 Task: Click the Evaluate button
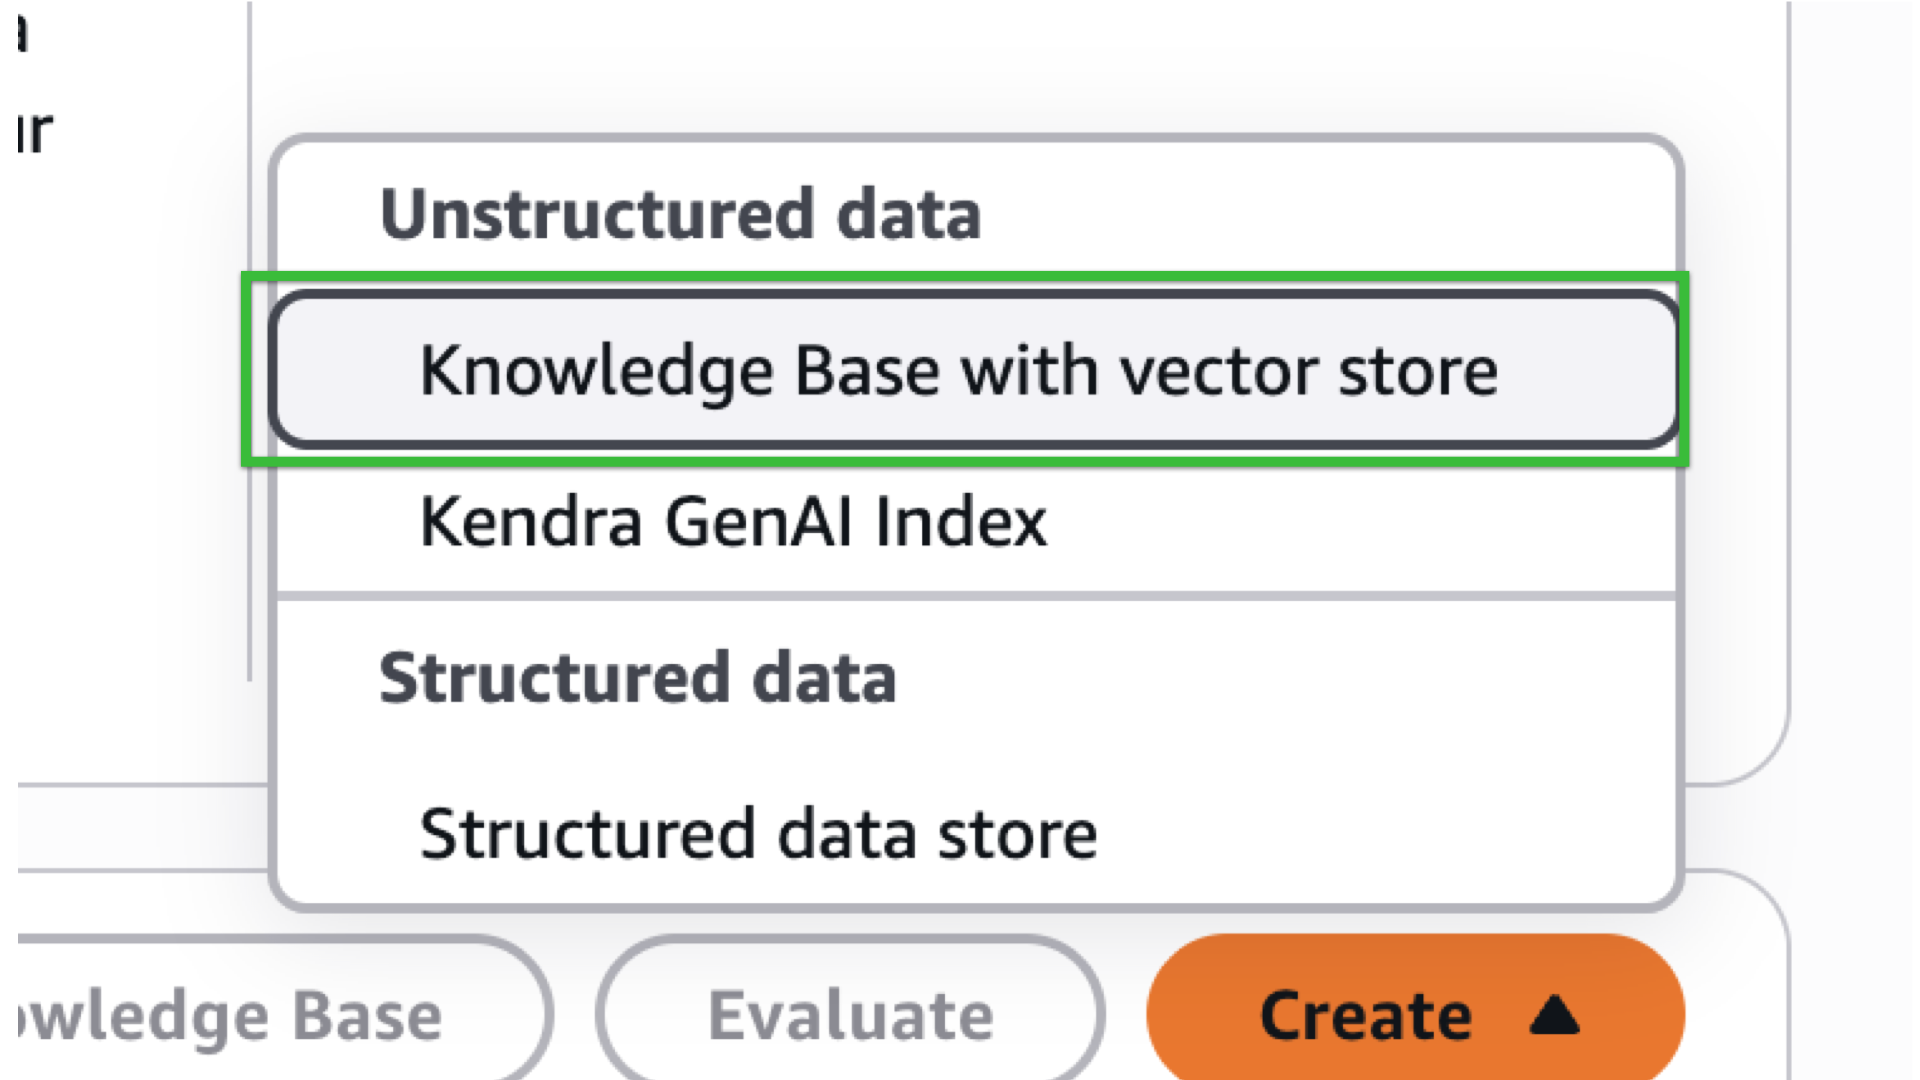pos(850,1016)
